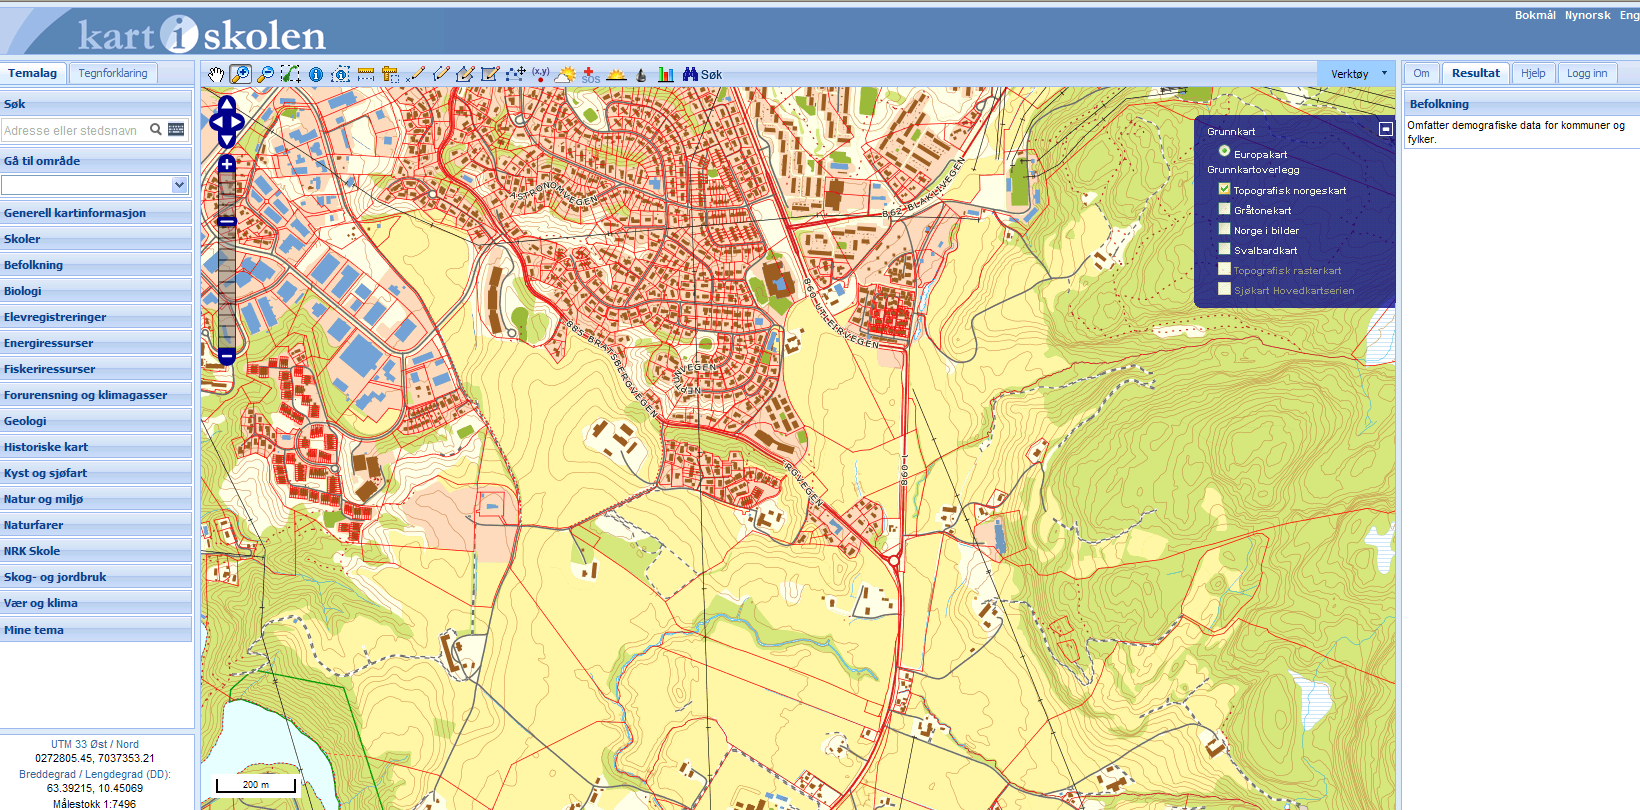Collapse the Grunnkart panel
The height and width of the screenshot is (810, 1640).
[1386, 129]
